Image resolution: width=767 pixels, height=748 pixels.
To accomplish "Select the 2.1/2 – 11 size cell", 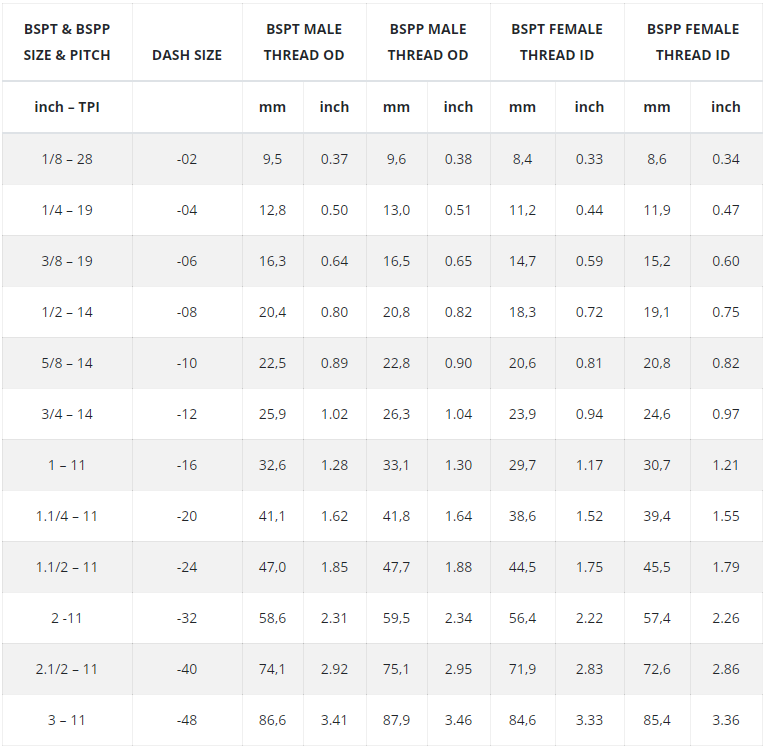I will (x=67, y=669).
